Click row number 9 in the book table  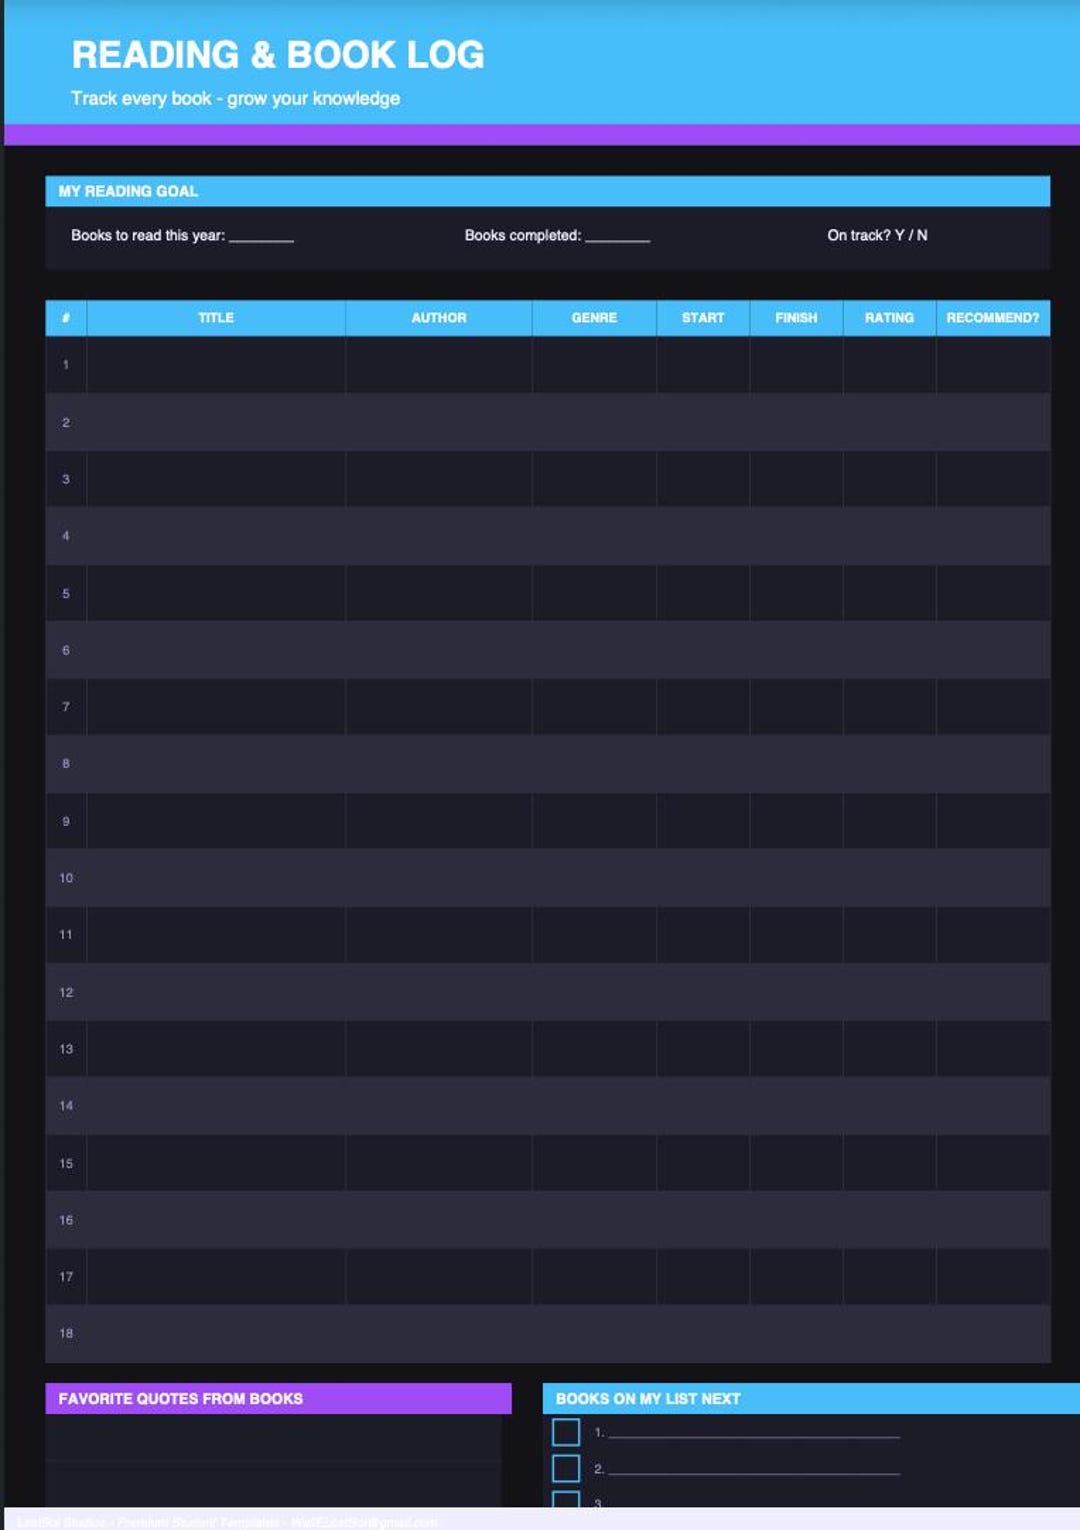66,821
